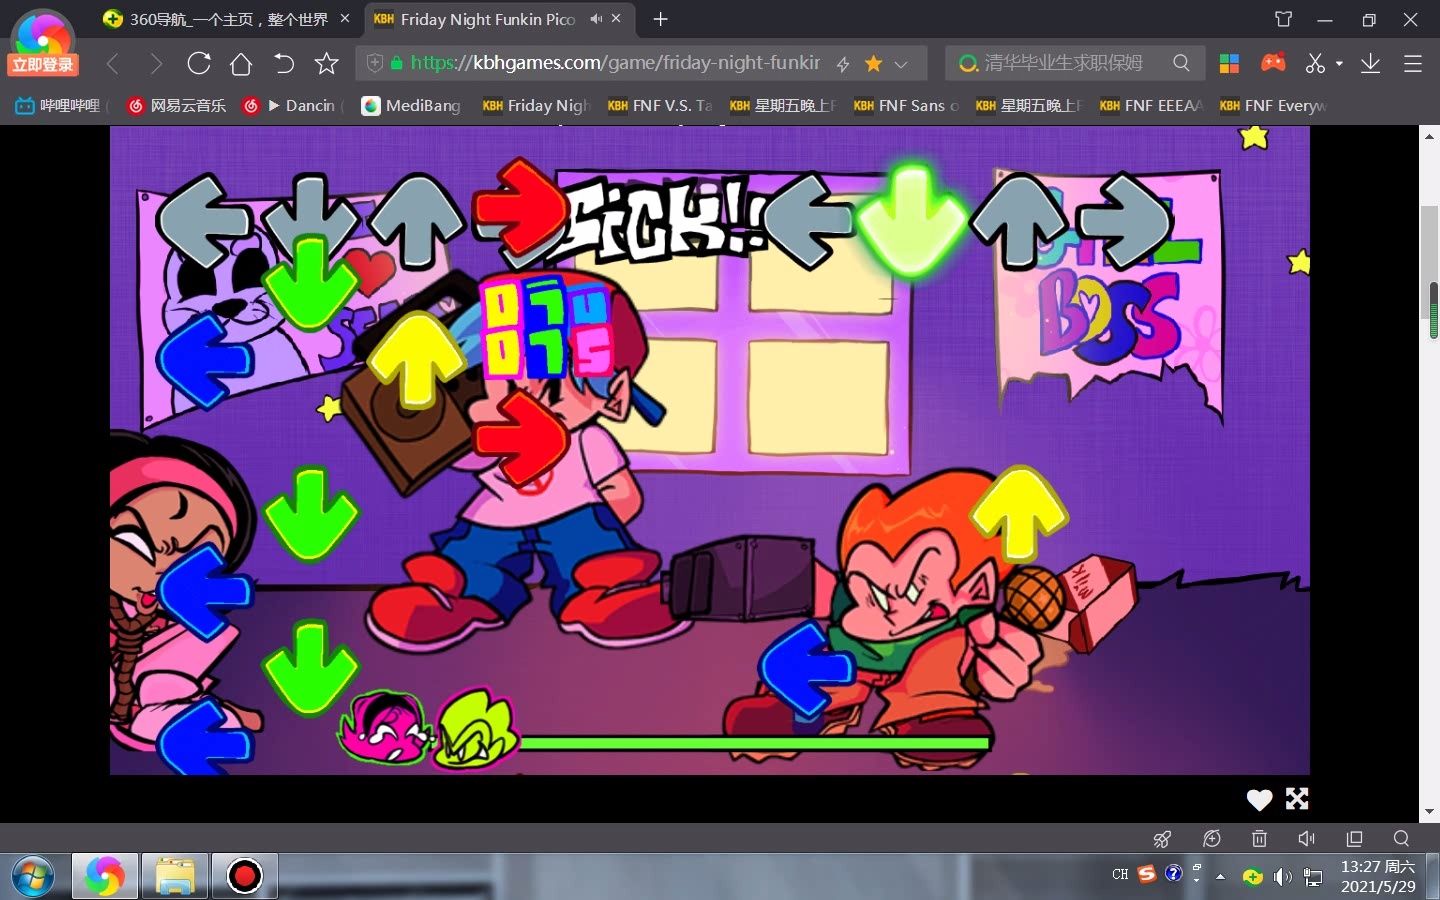The height and width of the screenshot is (900, 1440).
Task: Open the browser hamburger main menu
Action: [1412, 64]
